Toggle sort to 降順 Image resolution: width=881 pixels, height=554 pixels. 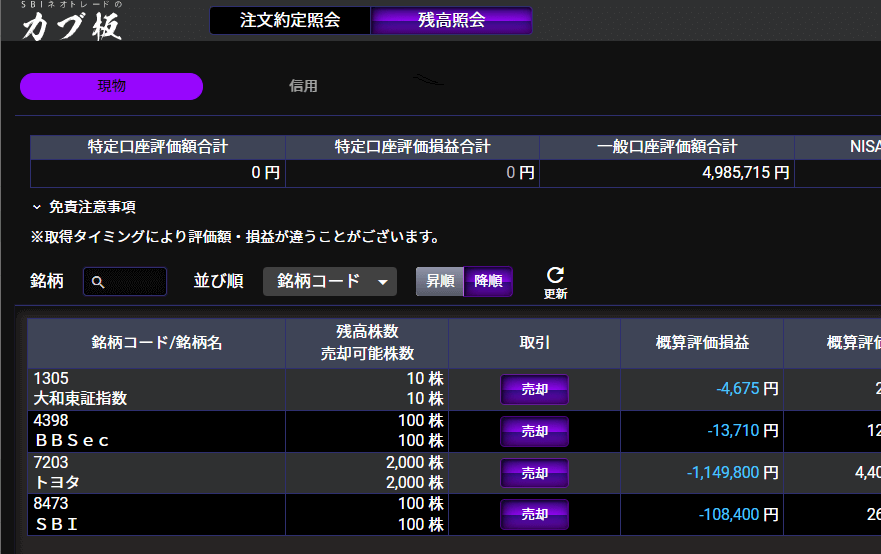488,281
